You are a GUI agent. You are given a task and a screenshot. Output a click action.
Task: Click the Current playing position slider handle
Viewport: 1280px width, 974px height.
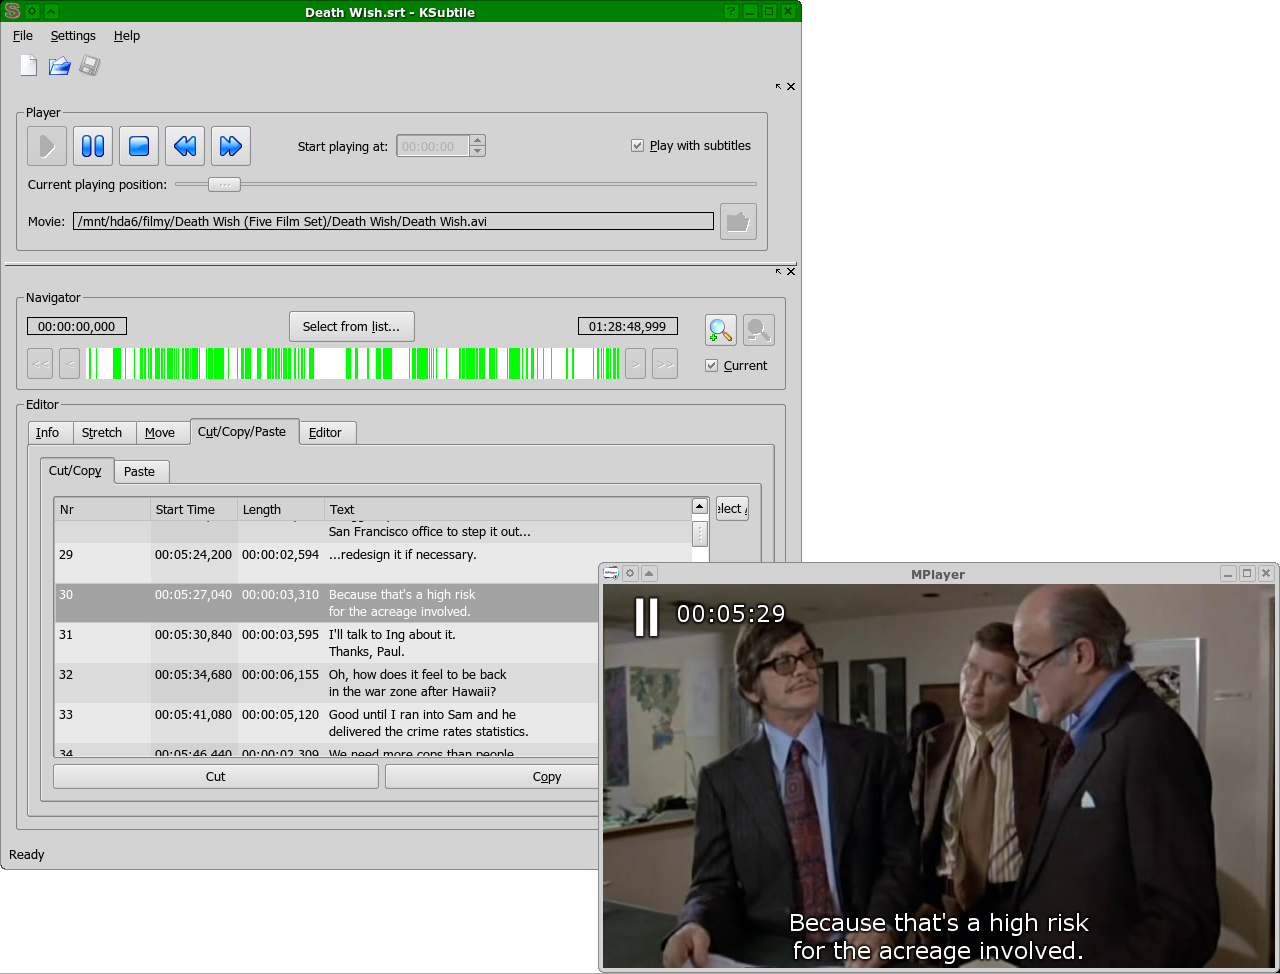pos(224,184)
